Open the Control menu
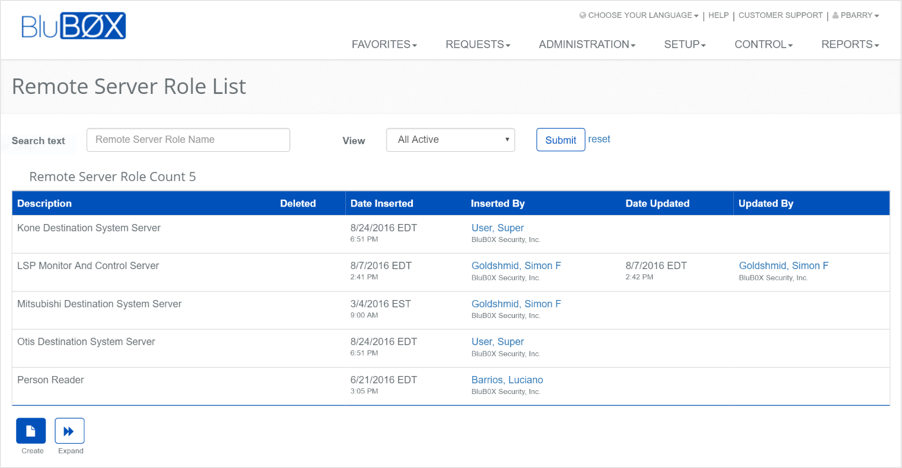Viewport: 902px width, 468px height. coord(763,45)
